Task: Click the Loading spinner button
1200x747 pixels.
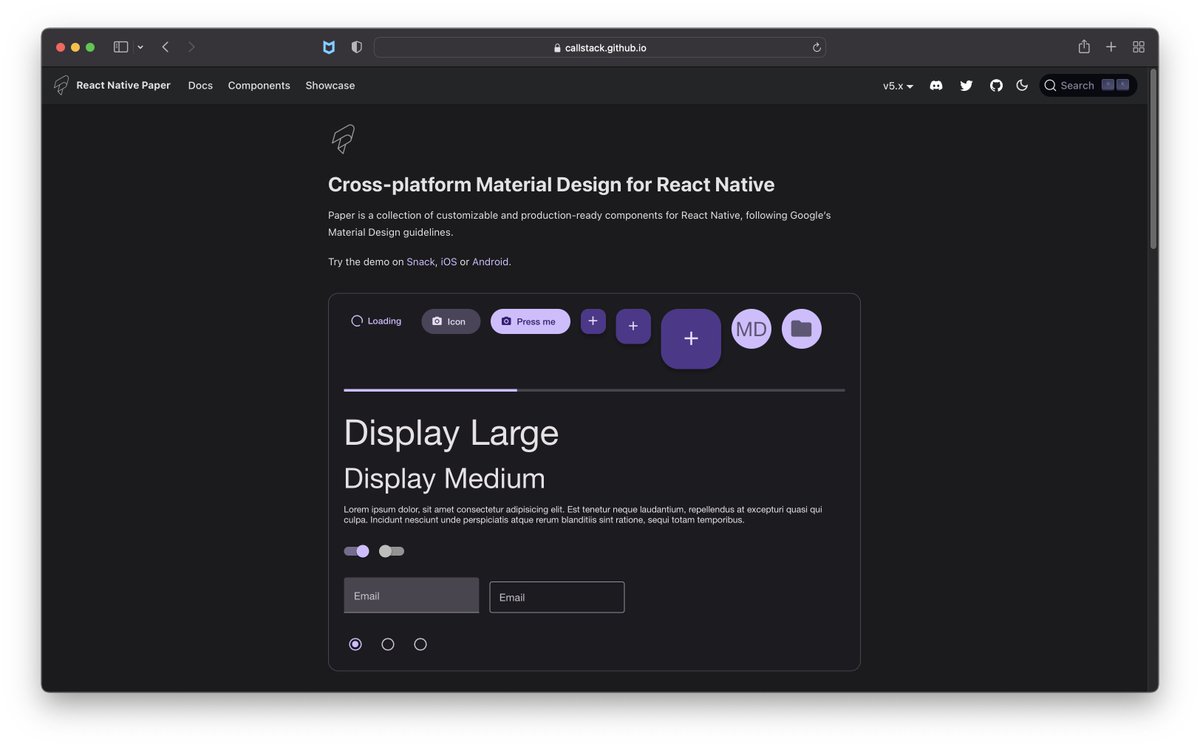Action: tap(376, 321)
